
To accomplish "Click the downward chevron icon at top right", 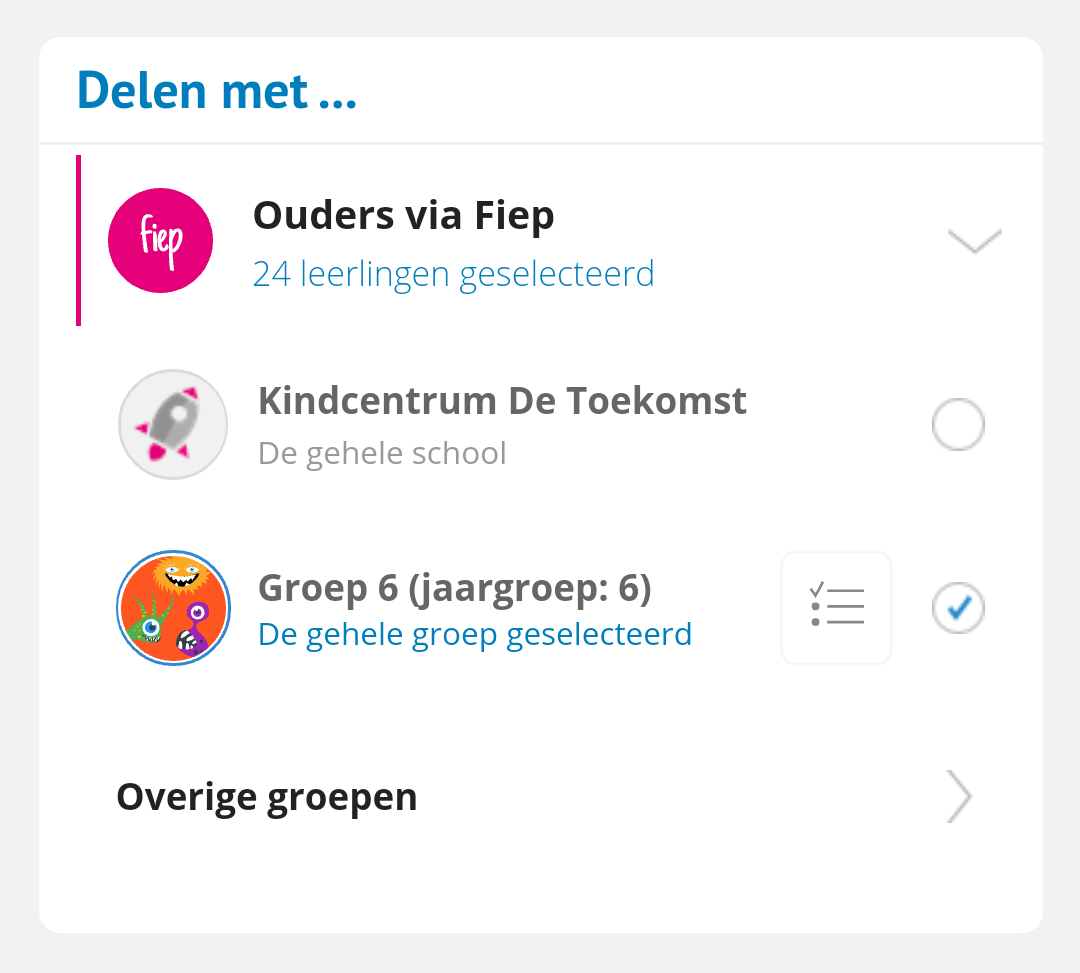I will point(975,240).
